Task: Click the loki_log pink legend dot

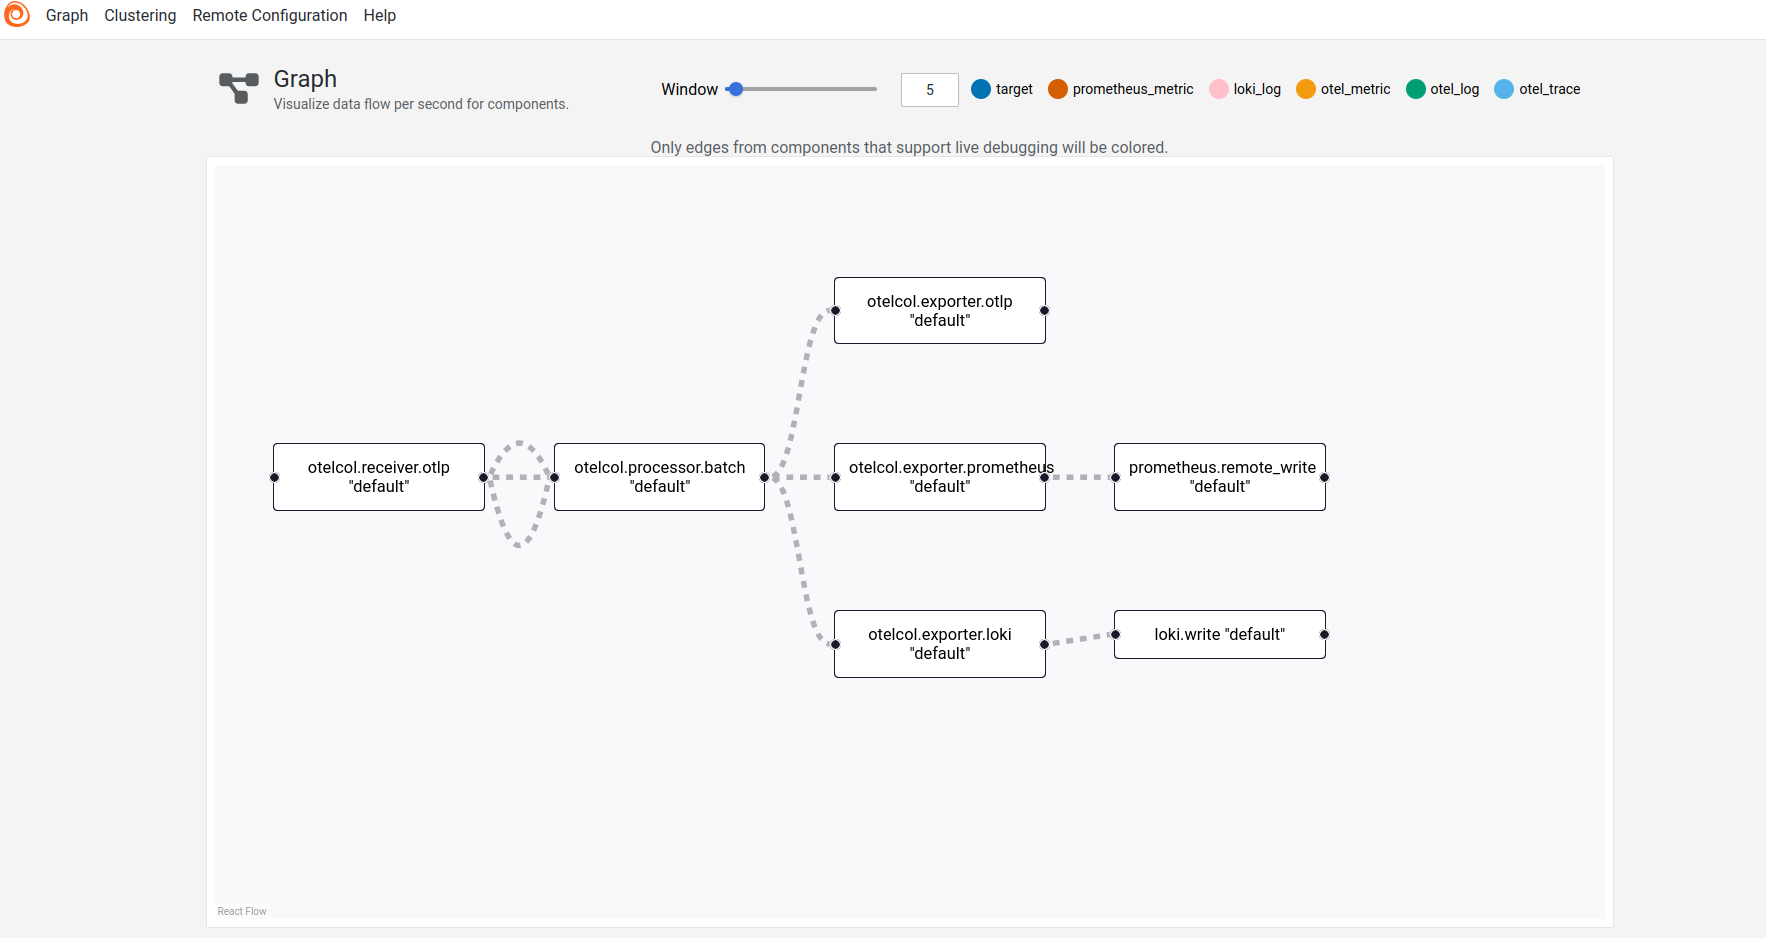Action: coord(1219,89)
